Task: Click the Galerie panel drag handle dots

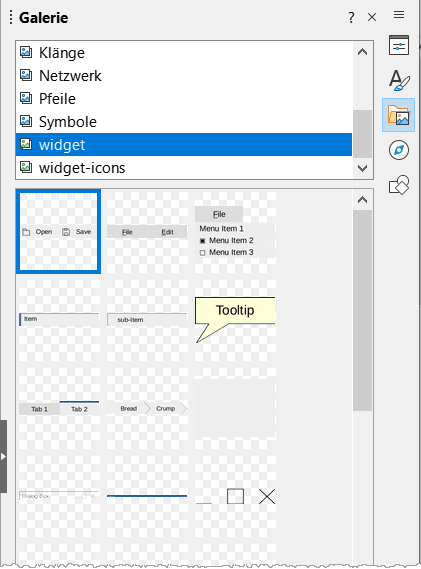Action: pos(11,17)
